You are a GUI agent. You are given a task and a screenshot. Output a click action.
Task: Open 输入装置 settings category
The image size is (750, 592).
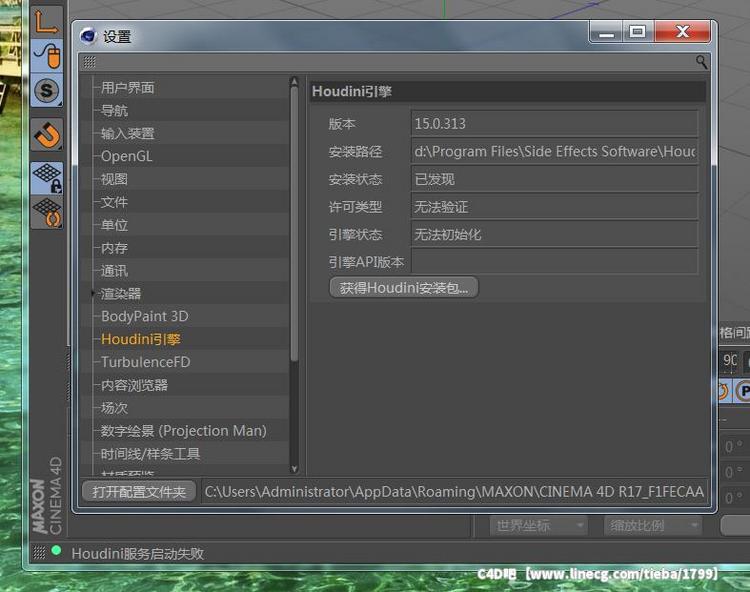point(128,133)
